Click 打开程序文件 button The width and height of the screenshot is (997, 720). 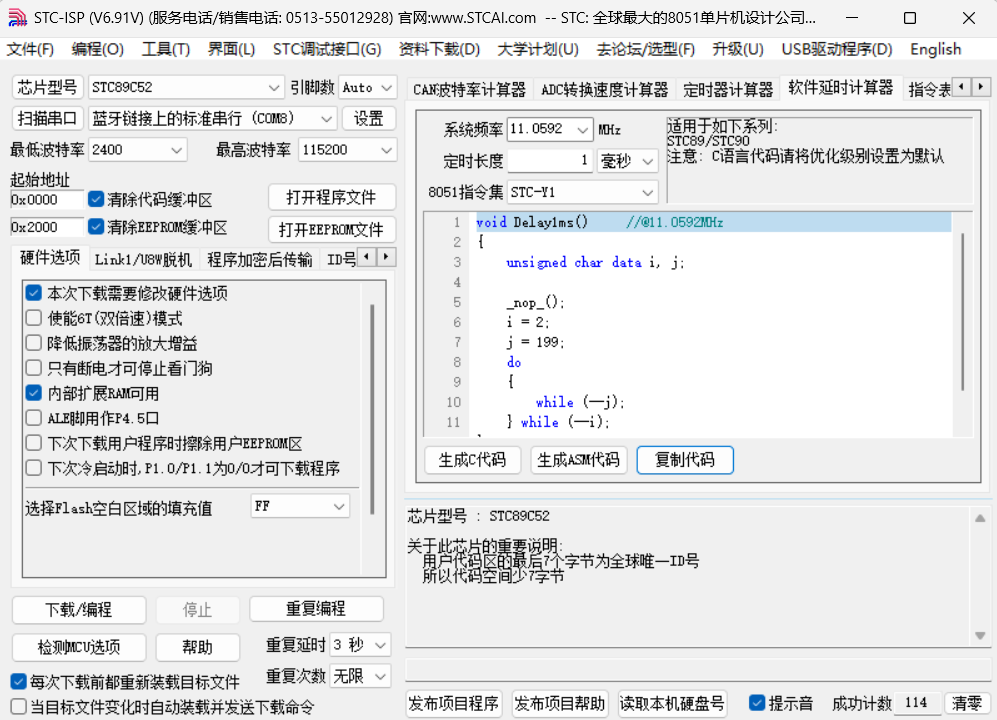331,197
